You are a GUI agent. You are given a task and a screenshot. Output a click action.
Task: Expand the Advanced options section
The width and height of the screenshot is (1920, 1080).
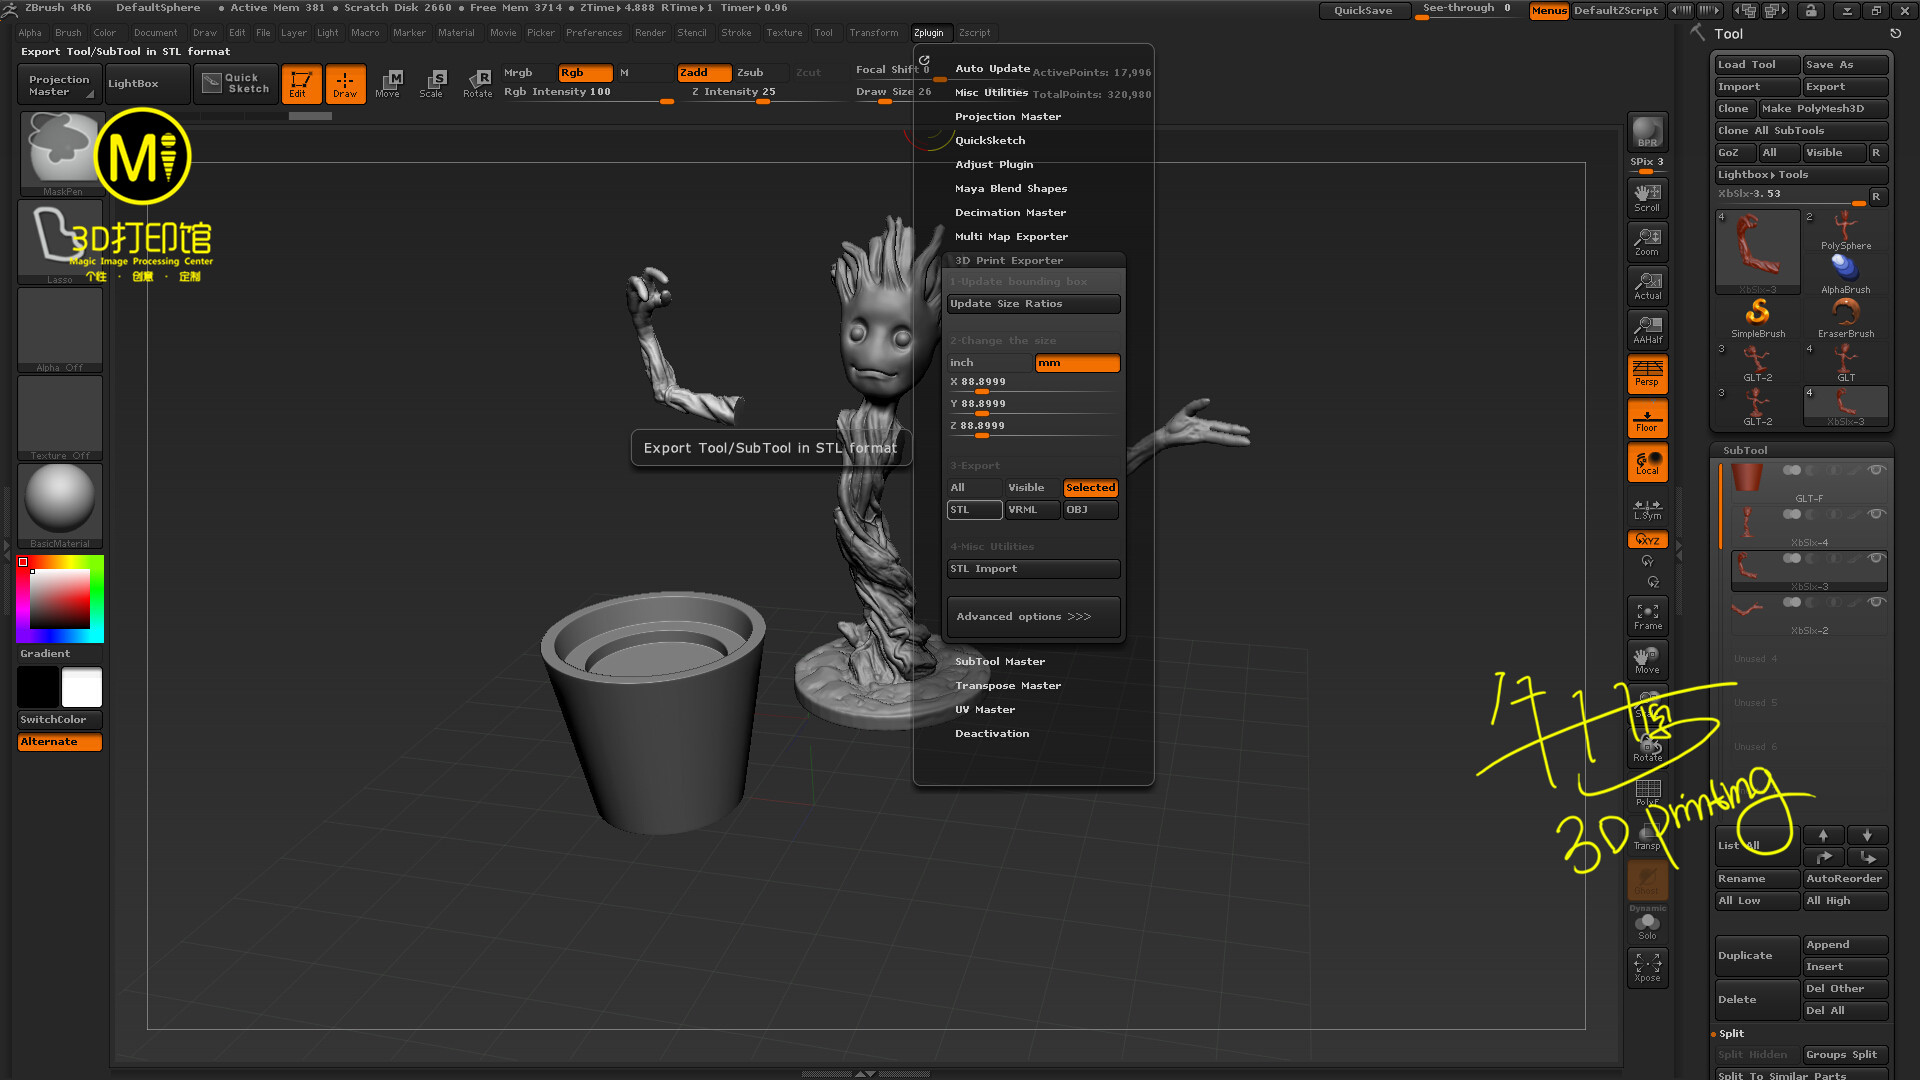click(x=1033, y=617)
